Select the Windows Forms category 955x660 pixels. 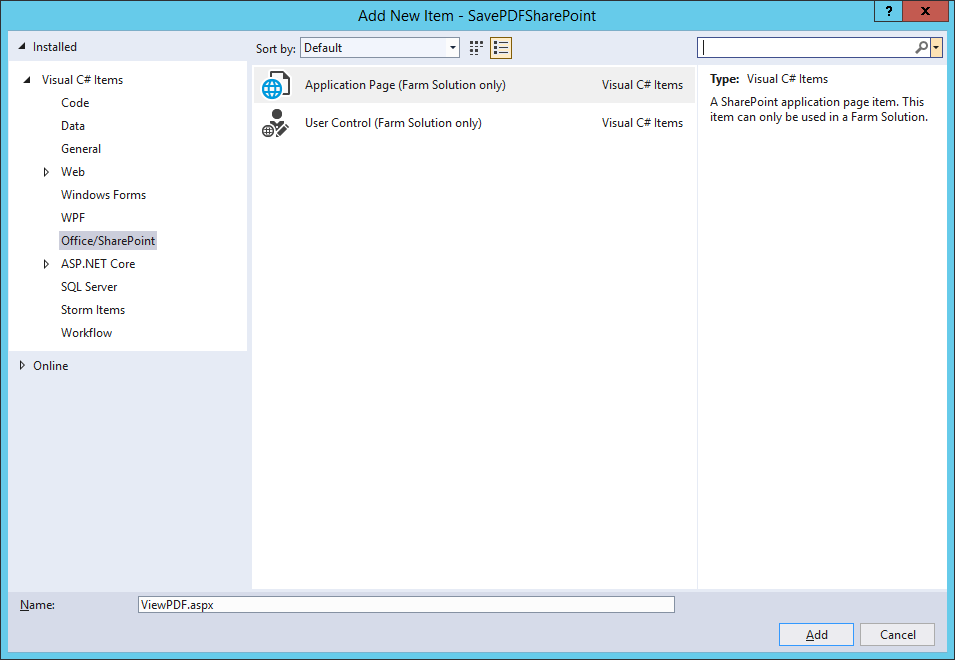coord(104,195)
